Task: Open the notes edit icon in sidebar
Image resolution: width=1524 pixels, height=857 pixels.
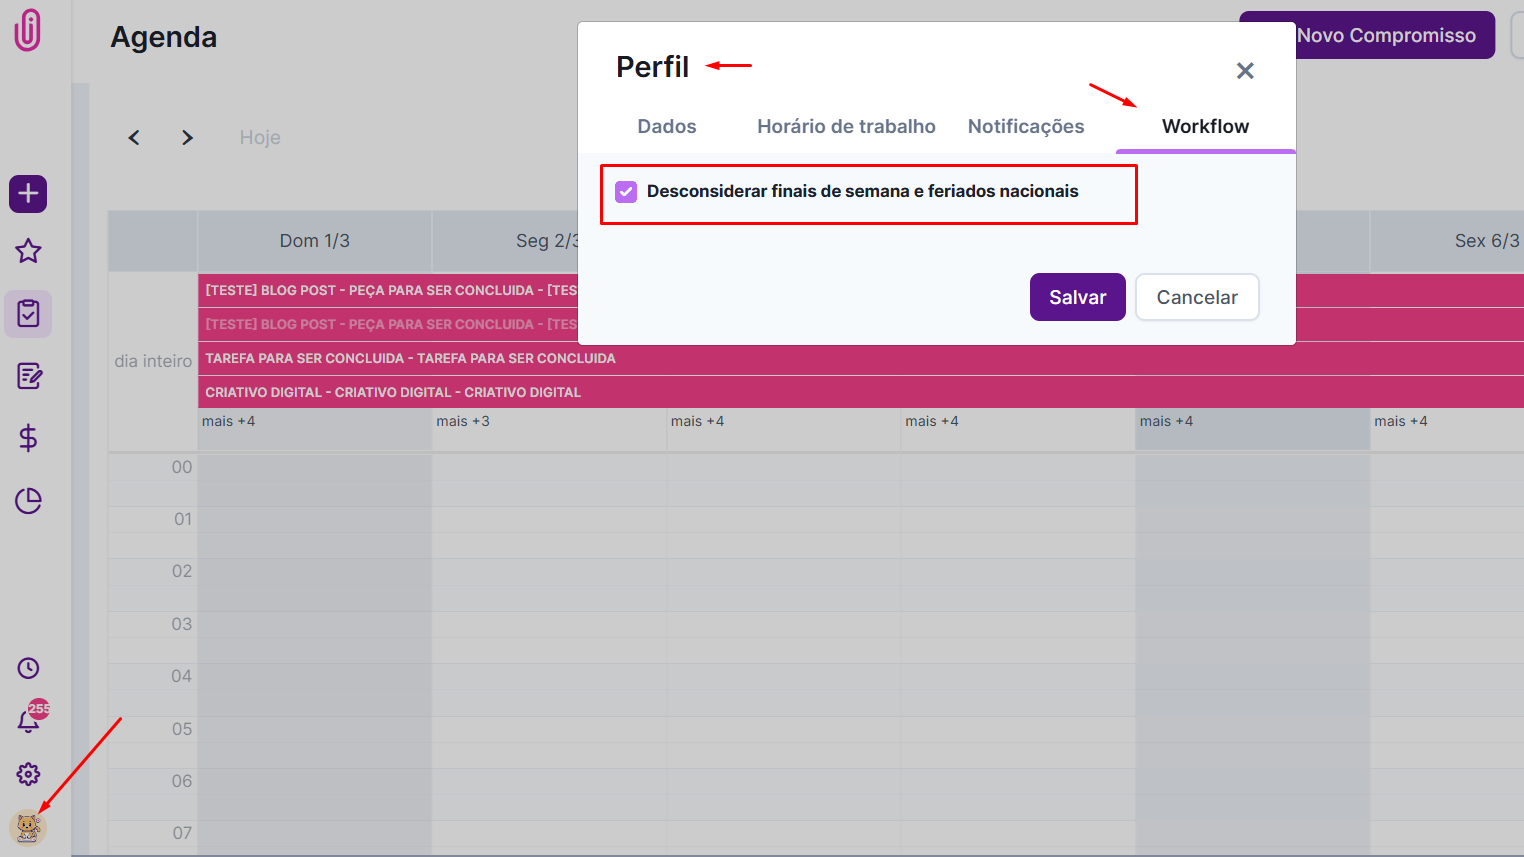Action: tap(28, 376)
